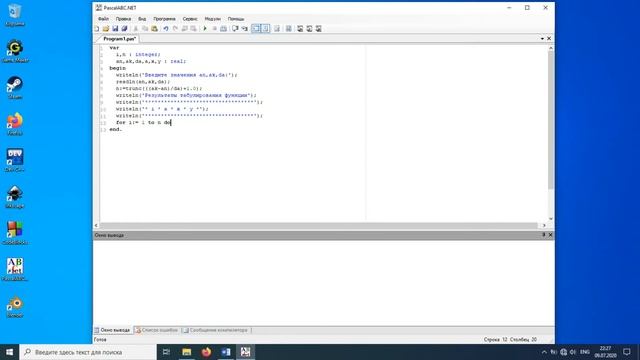Viewport: 640px width, 360px height.
Task: Open the Вид menu
Action: click(142, 19)
